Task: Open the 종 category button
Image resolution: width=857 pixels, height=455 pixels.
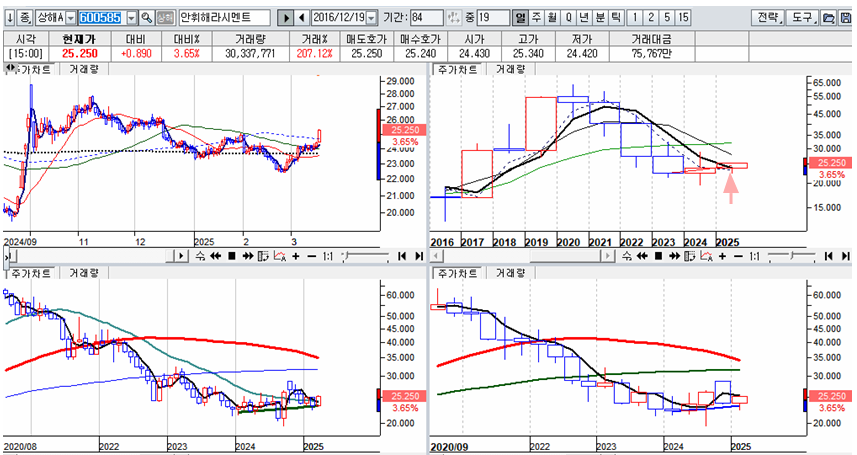Action: point(25,18)
